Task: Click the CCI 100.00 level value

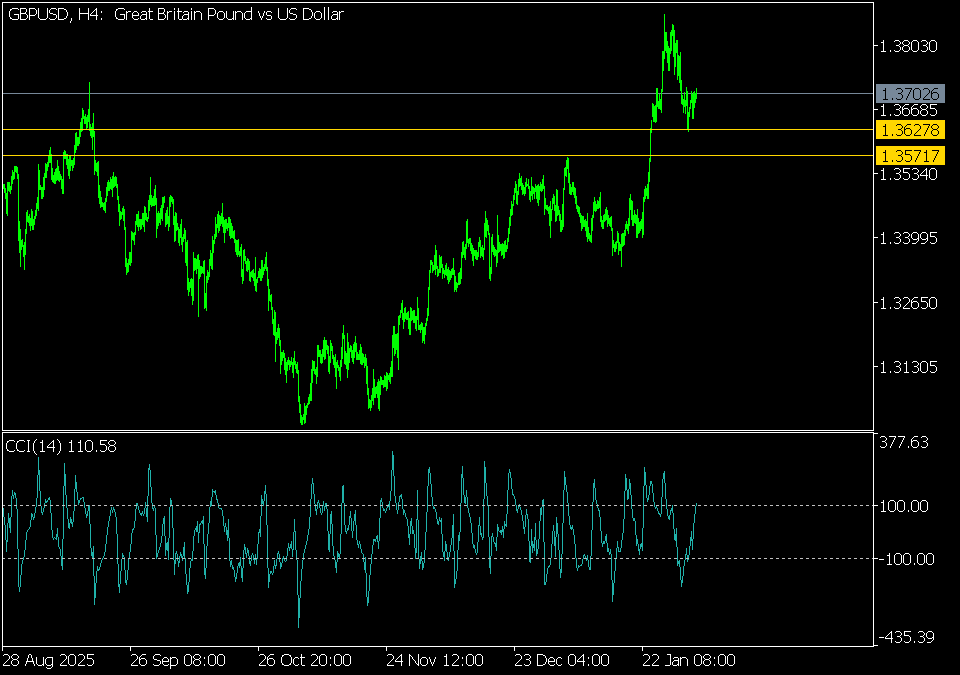Action: coord(906,506)
